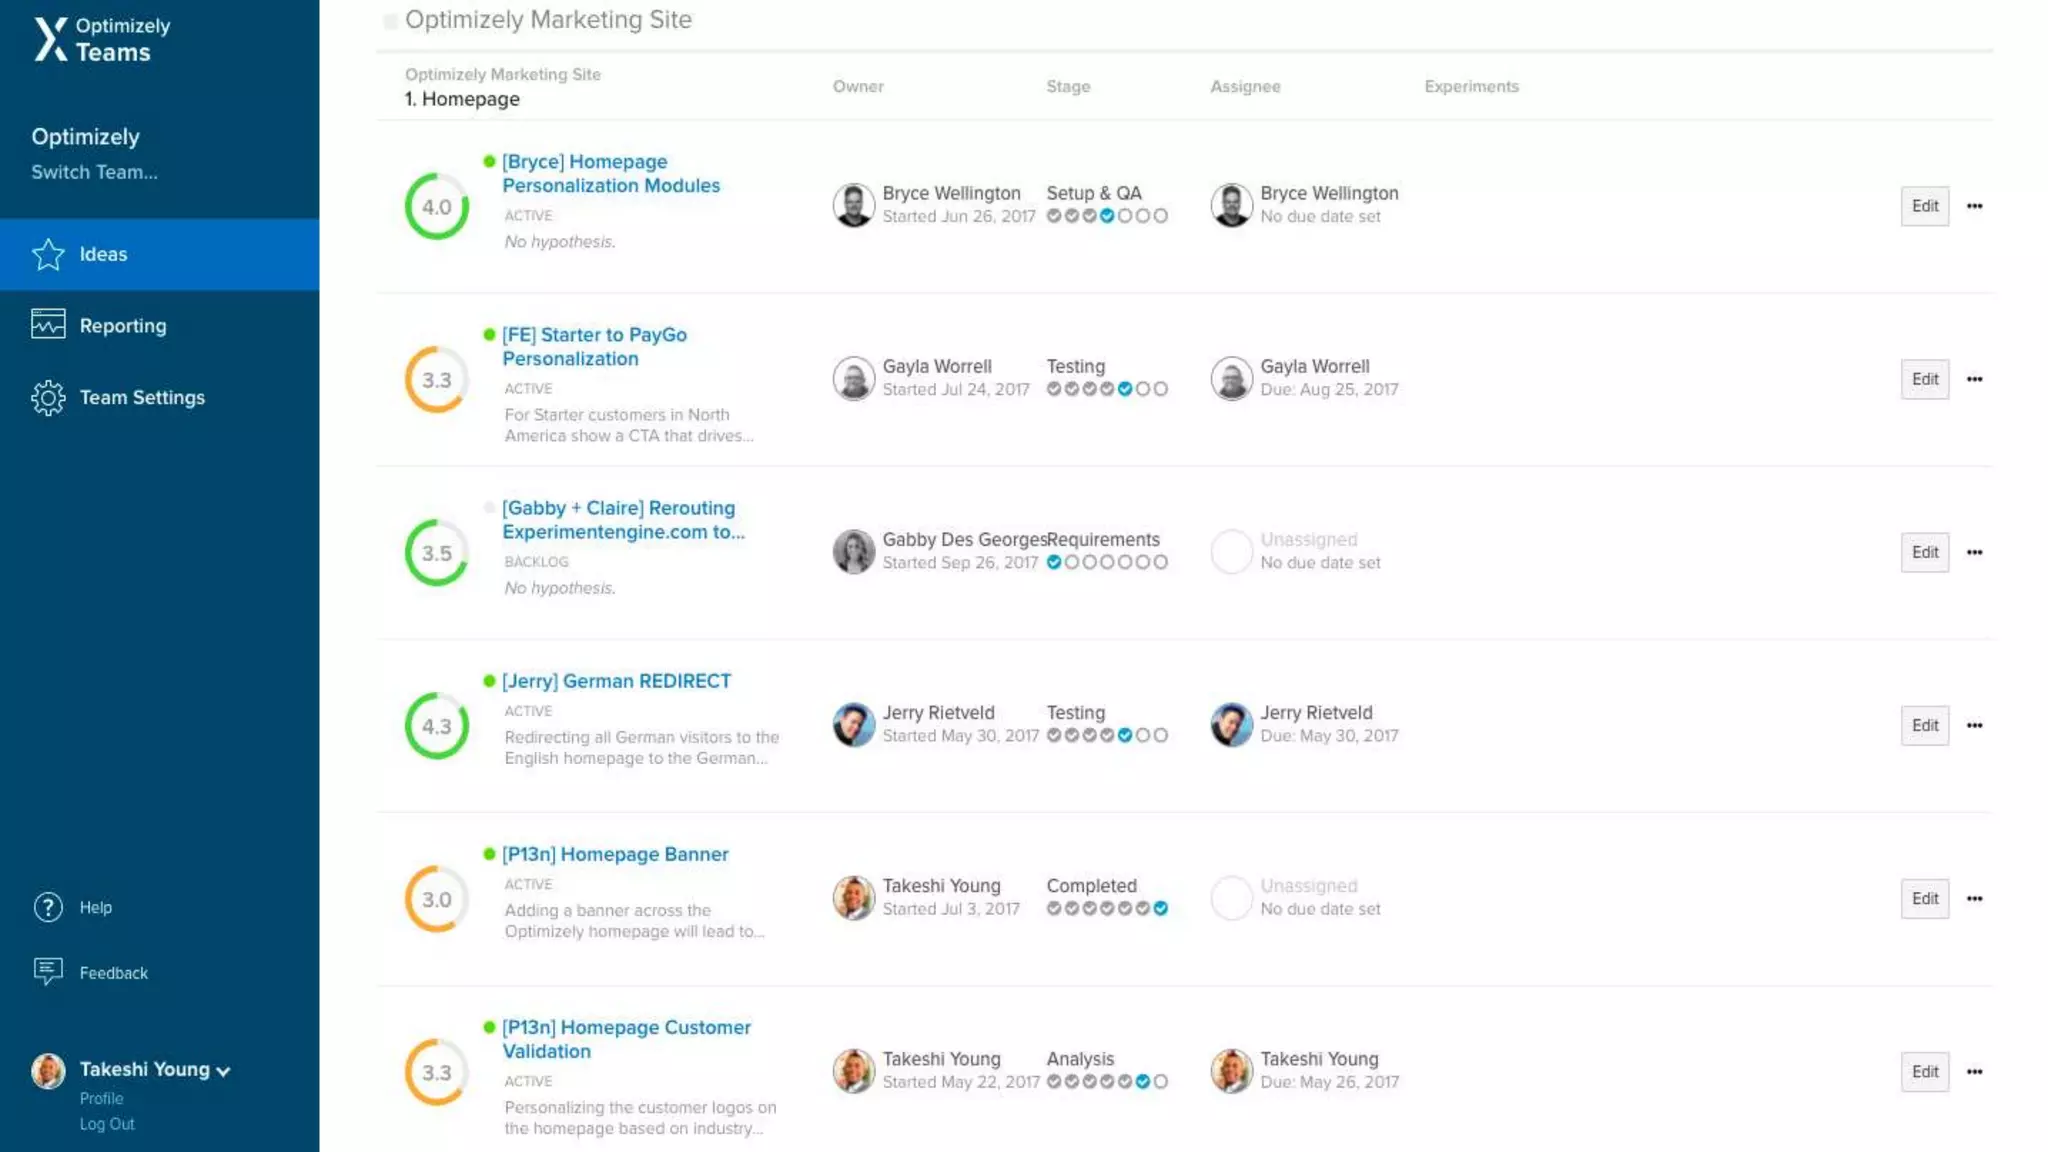
Task: Click first stage circle of Rerouting idea
Action: point(1054,562)
